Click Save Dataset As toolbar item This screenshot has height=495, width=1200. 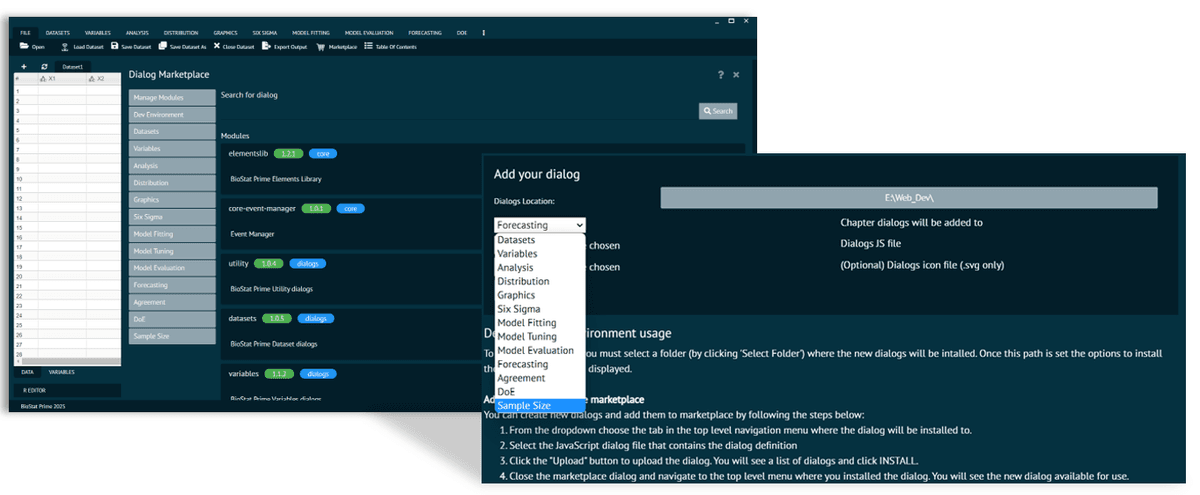pos(182,46)
